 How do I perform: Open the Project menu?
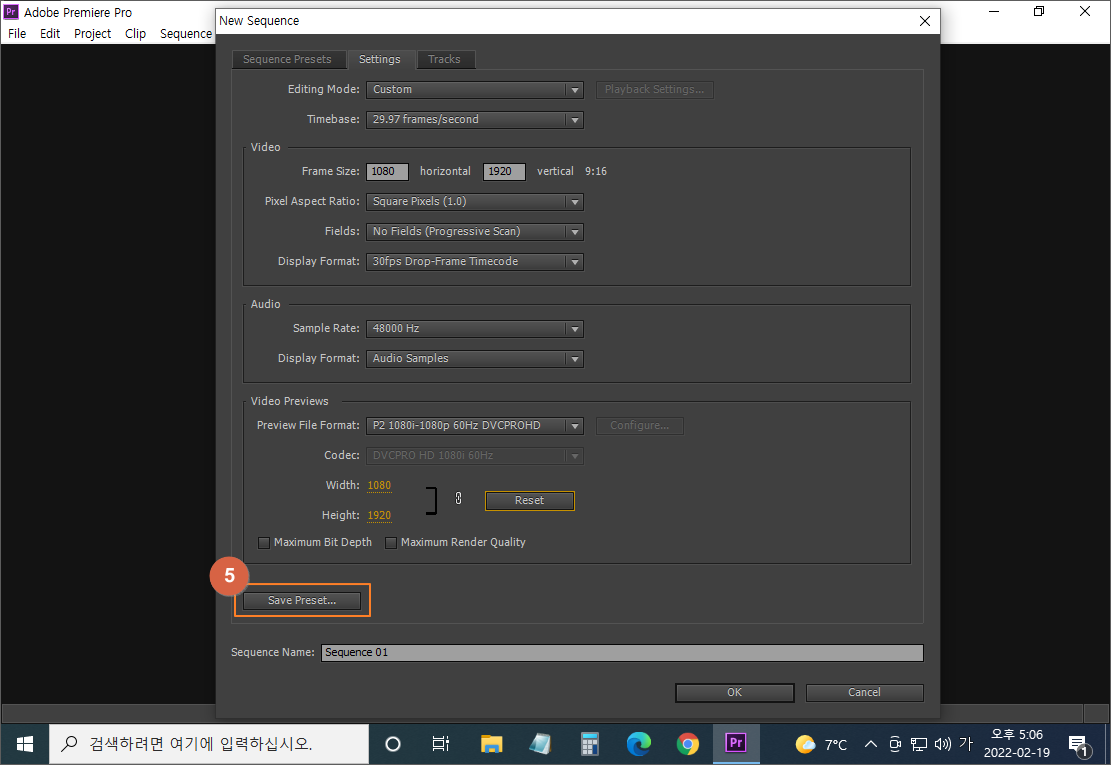[93, 33]
